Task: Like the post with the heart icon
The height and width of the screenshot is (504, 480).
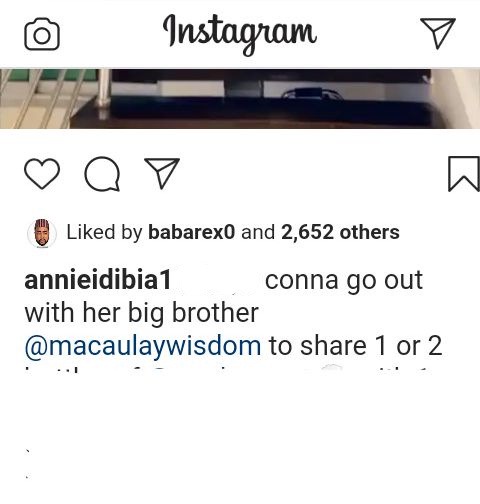Action: pos(42,174)
